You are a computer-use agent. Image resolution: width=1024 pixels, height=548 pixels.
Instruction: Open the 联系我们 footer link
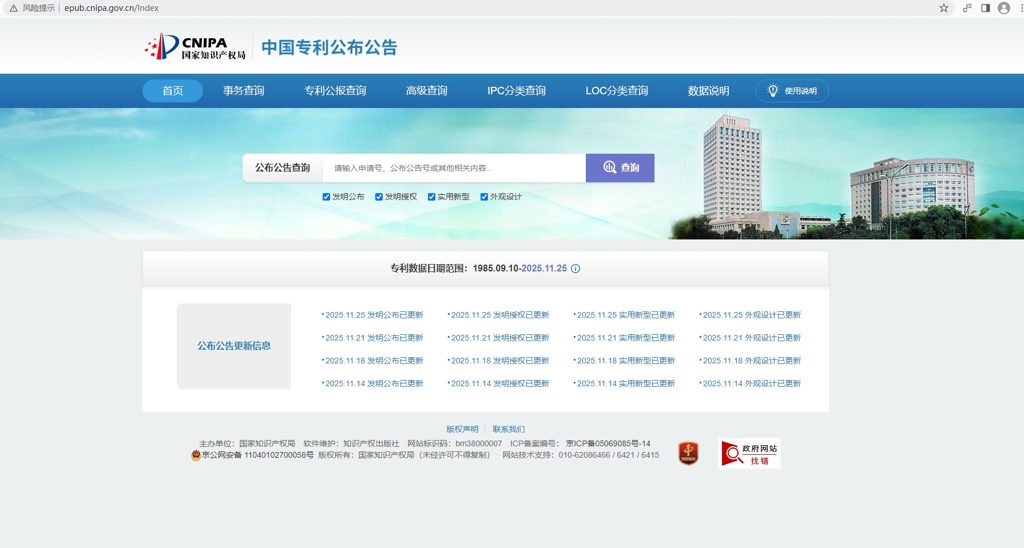509,429
